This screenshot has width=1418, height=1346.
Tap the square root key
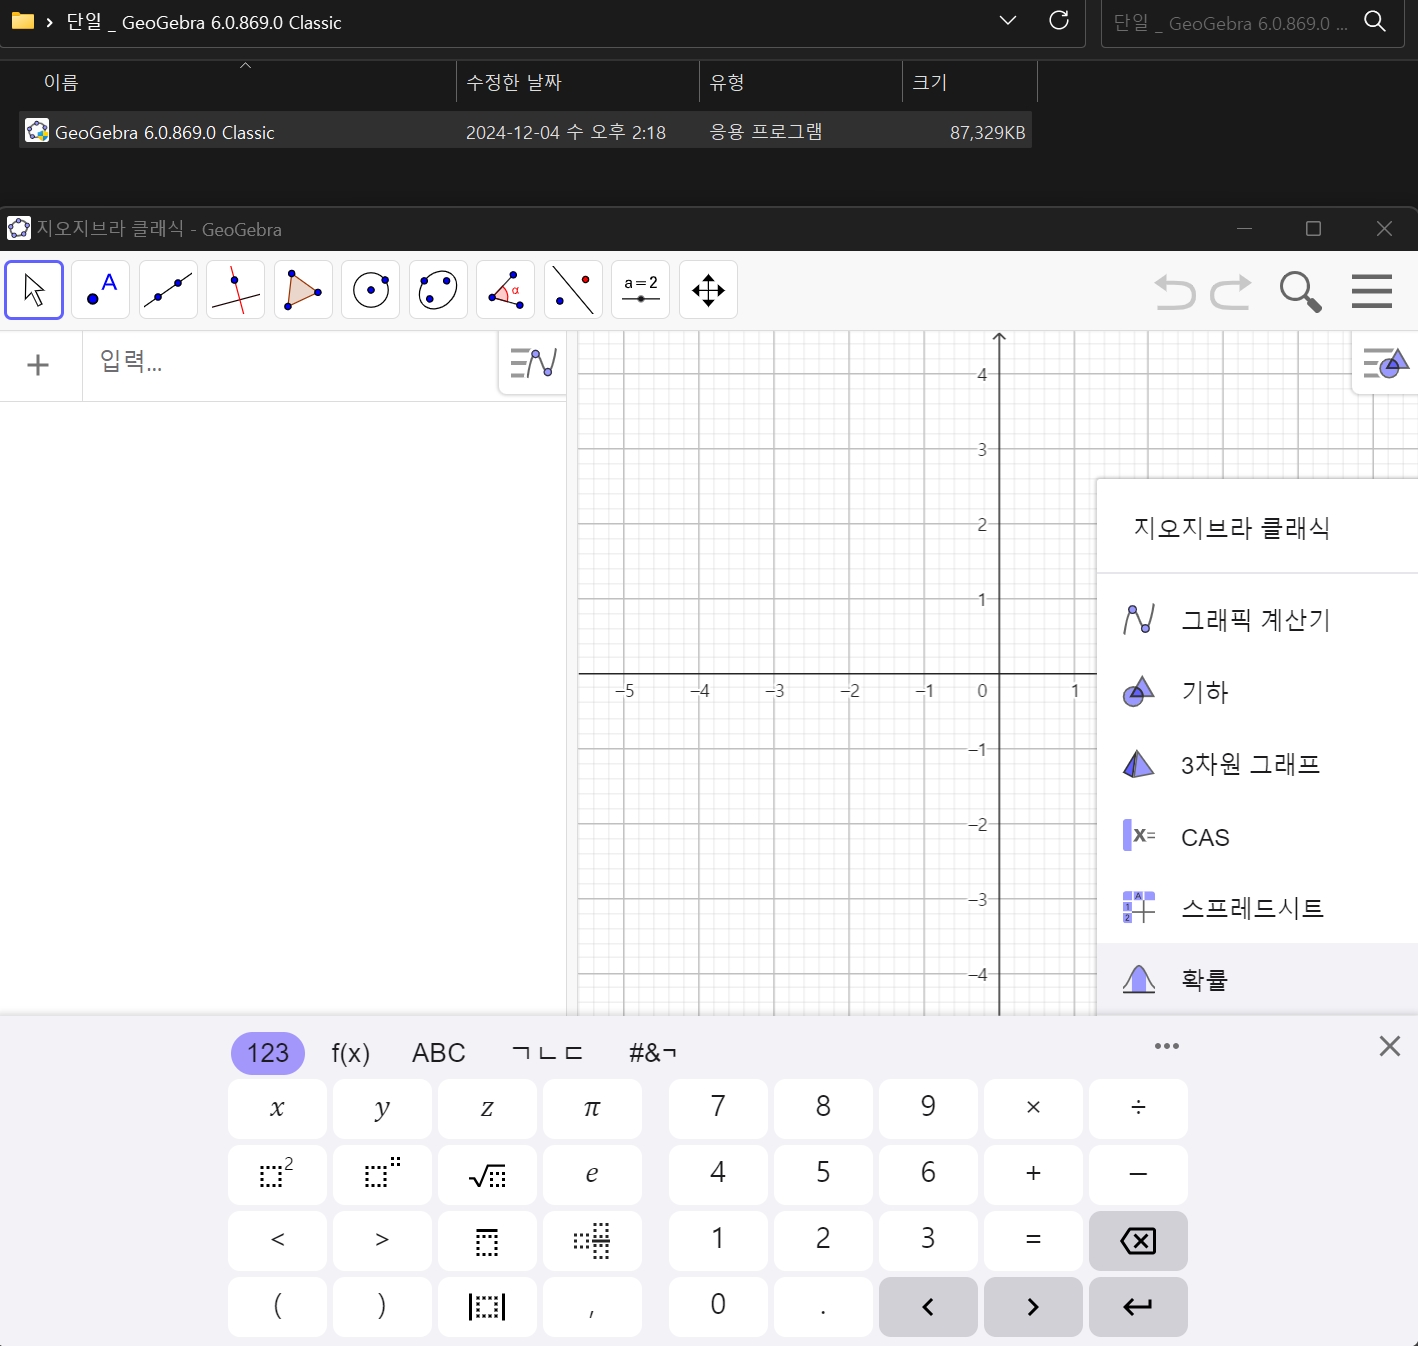click(487, 1174)
